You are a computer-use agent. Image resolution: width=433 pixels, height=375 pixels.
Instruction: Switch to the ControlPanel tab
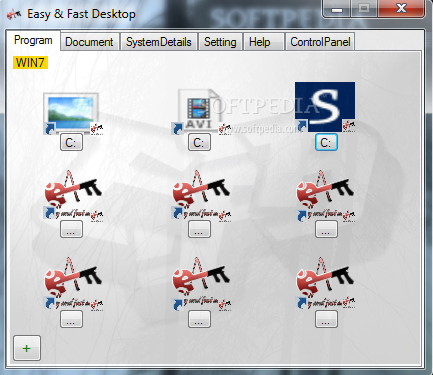320,42
